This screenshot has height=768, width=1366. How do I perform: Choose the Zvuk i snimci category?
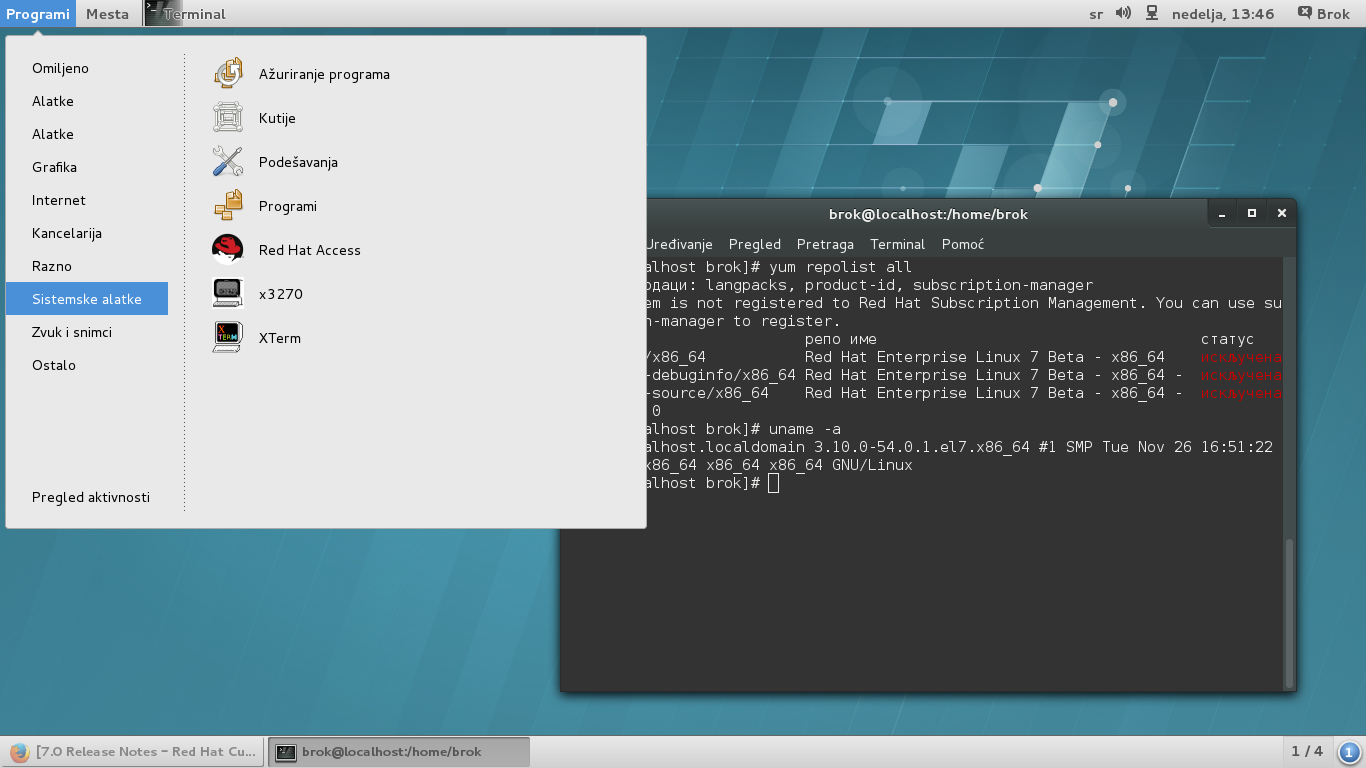(87, 332)
